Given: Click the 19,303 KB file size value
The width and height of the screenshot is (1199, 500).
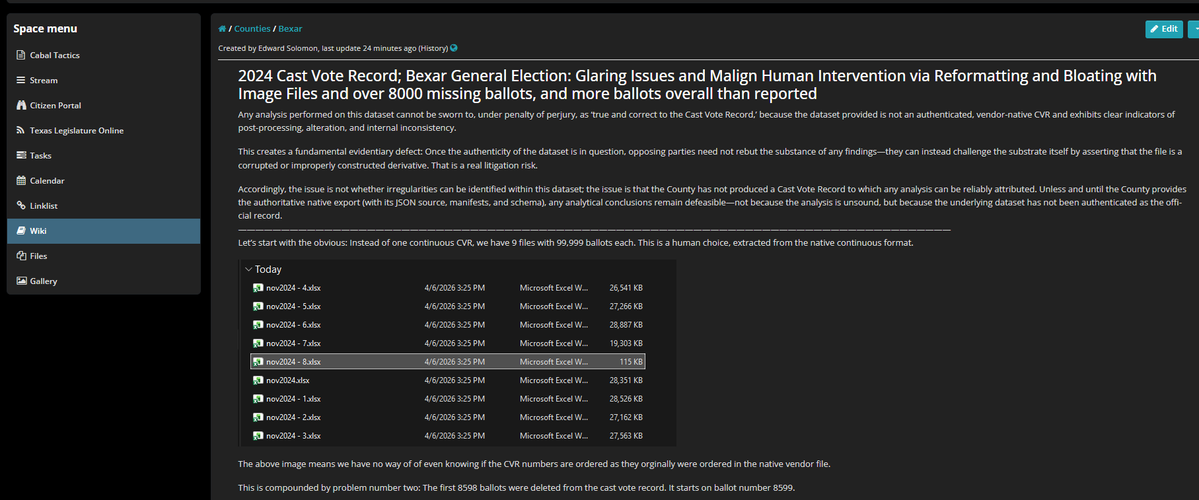Looking at the screenshot, I should [626, 343].
